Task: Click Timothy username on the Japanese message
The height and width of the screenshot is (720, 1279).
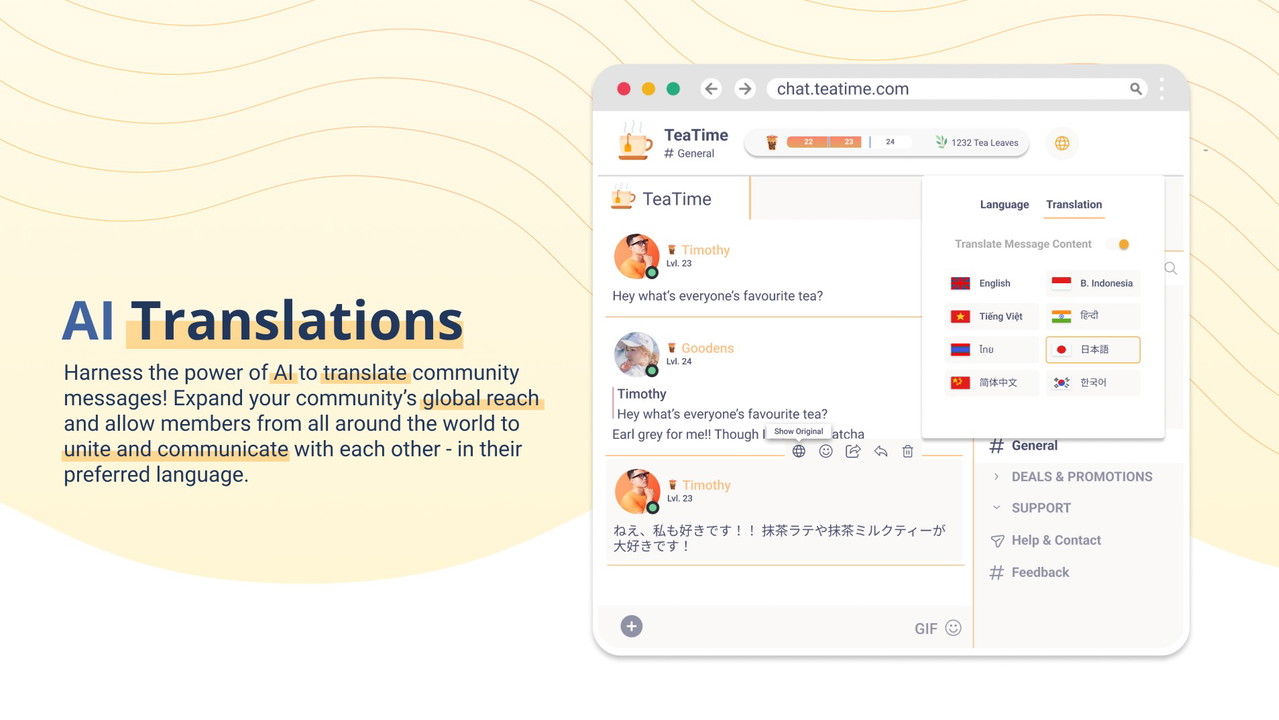Action: click(x=707, y=485)
